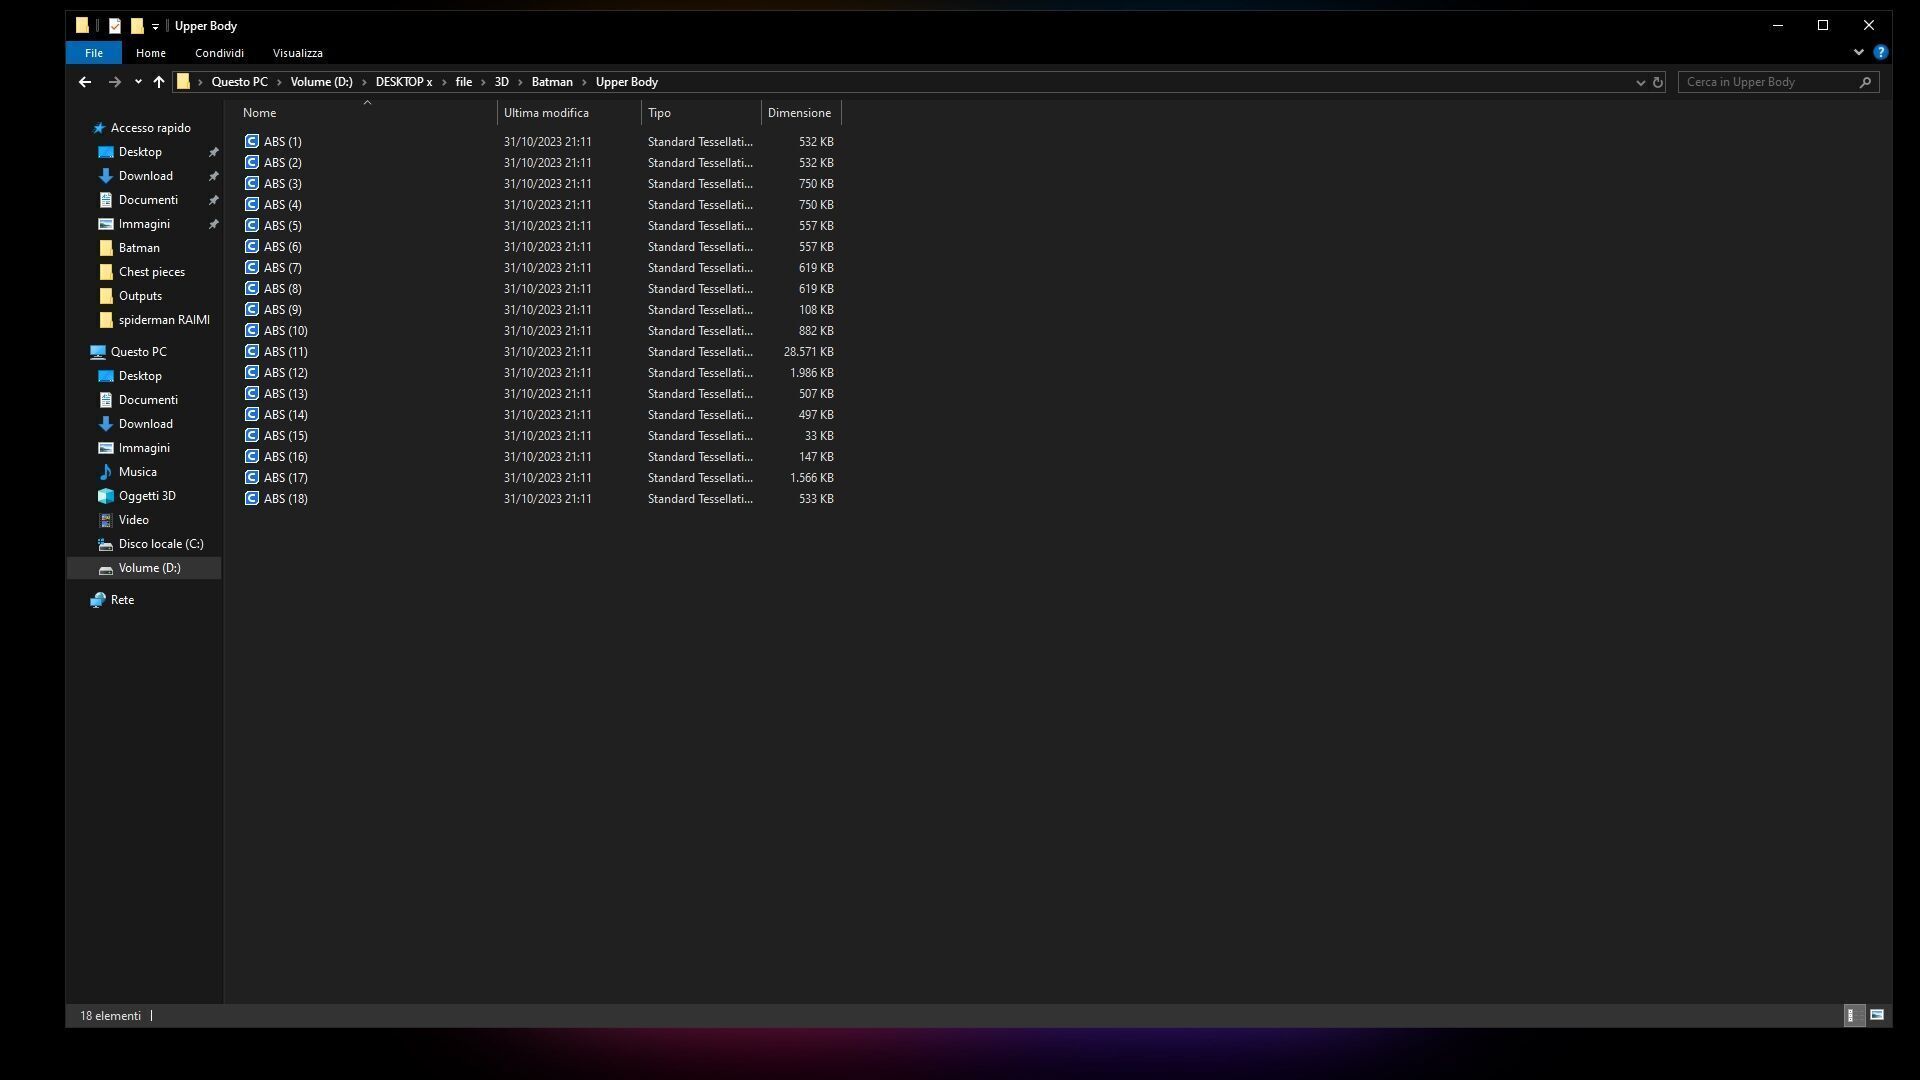Screen dimensions: 1920x1080
Task: Open the recent locations dropdown arrow
Action: (138, 82)
